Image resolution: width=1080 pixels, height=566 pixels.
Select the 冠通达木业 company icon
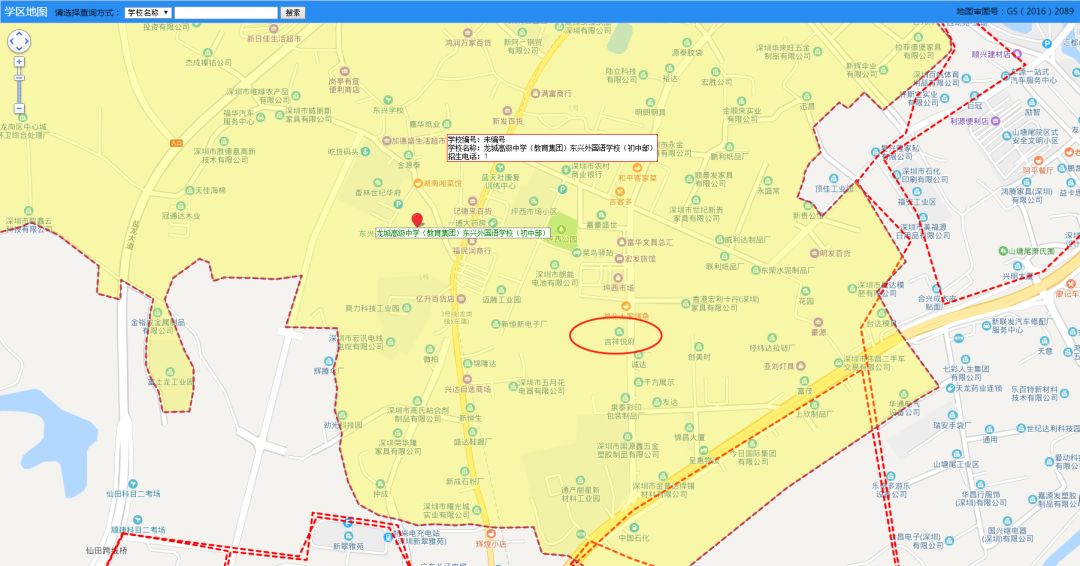click(x=180, y=206)
